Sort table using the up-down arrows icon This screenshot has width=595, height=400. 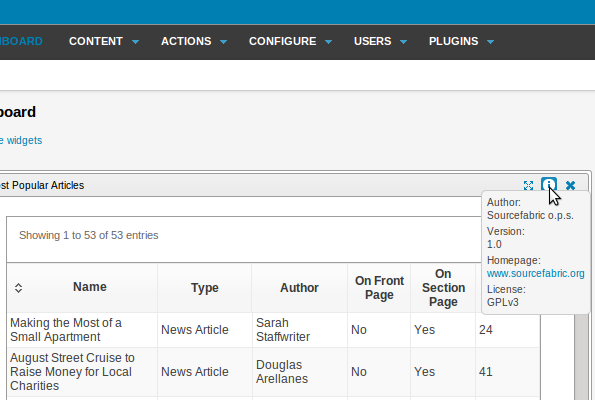pyautogui.click(x=18, y=288)
